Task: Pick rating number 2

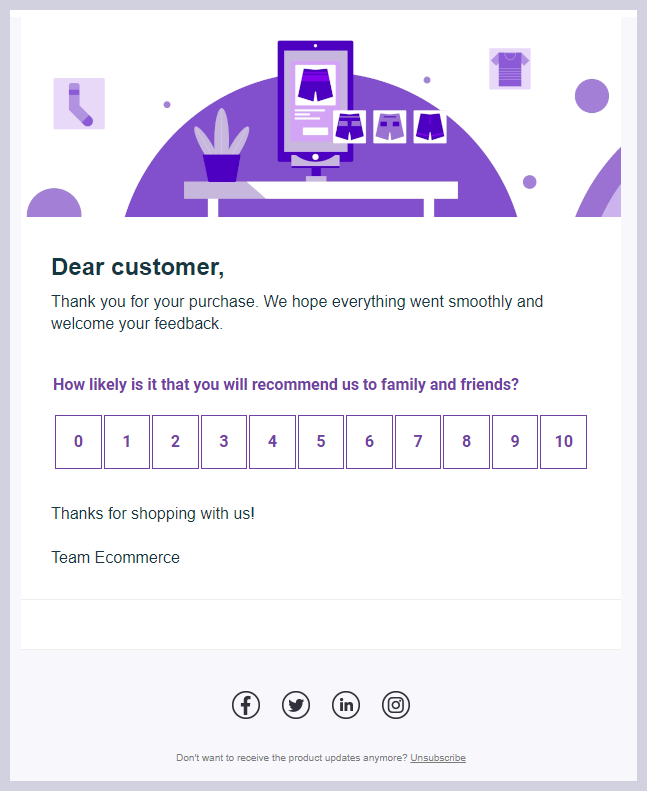Action: (x=175, y=442)
